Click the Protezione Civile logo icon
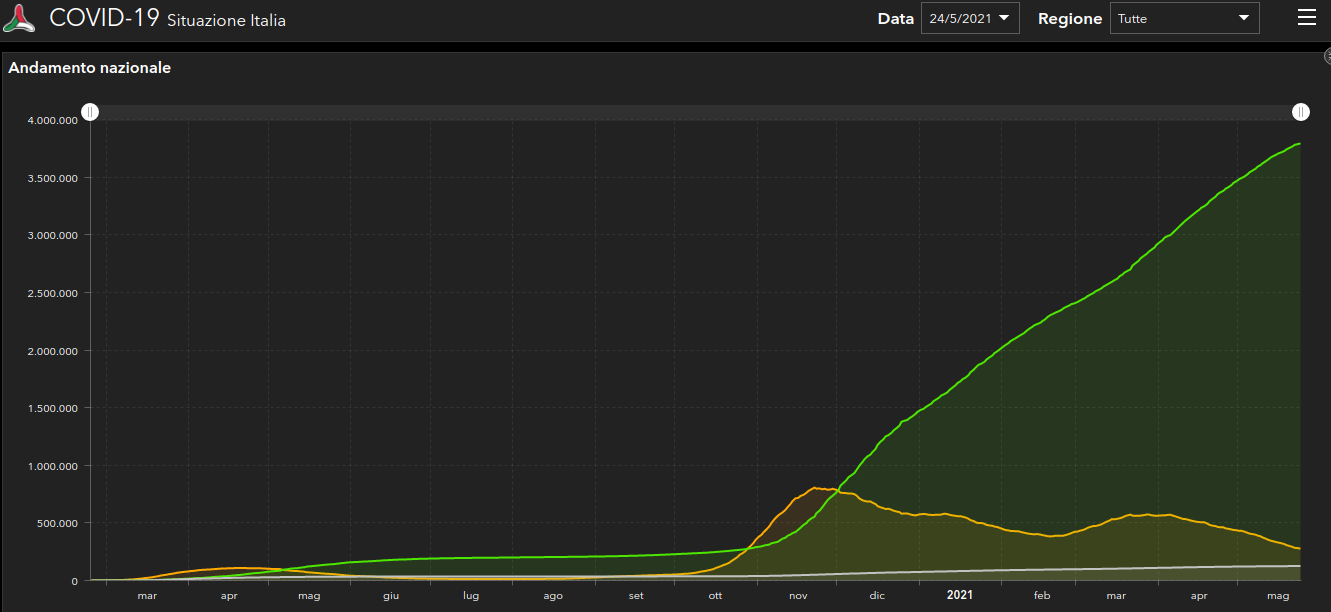This screenshot has height=612, width=1331. pyautogui.click(x=19, y=18)
